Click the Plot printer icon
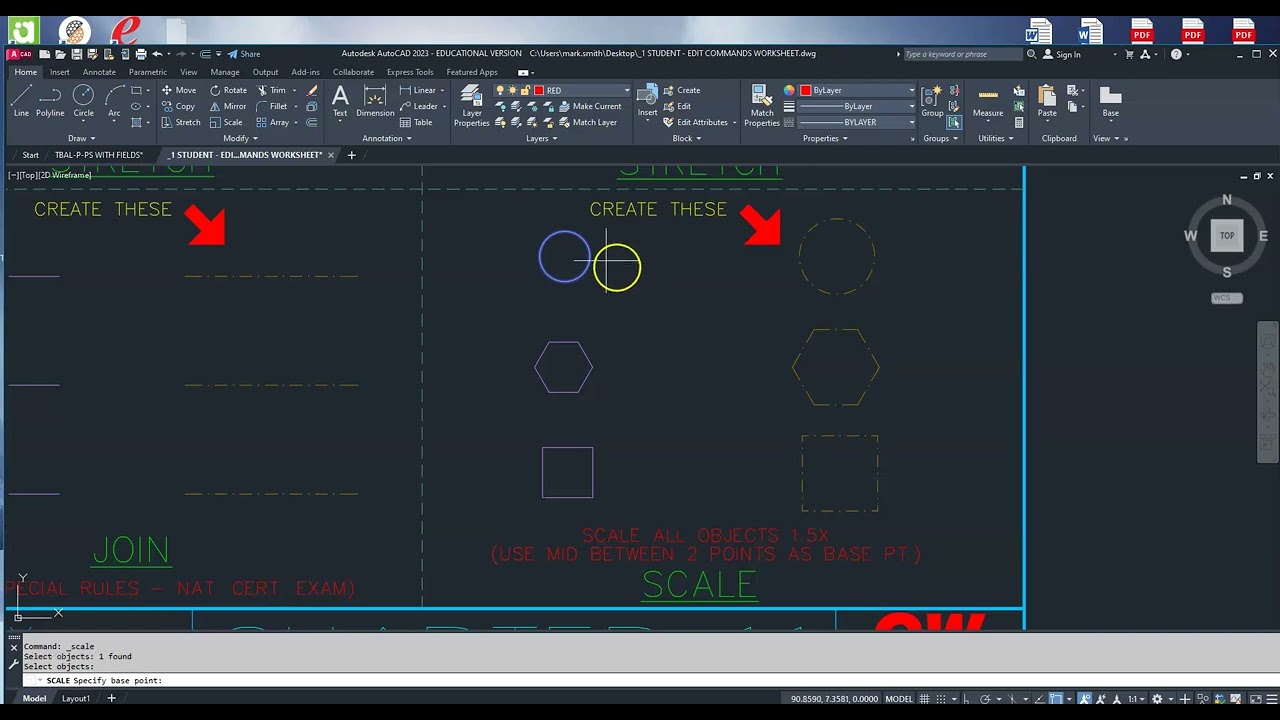1280x720 pixels. coord(141,54)
